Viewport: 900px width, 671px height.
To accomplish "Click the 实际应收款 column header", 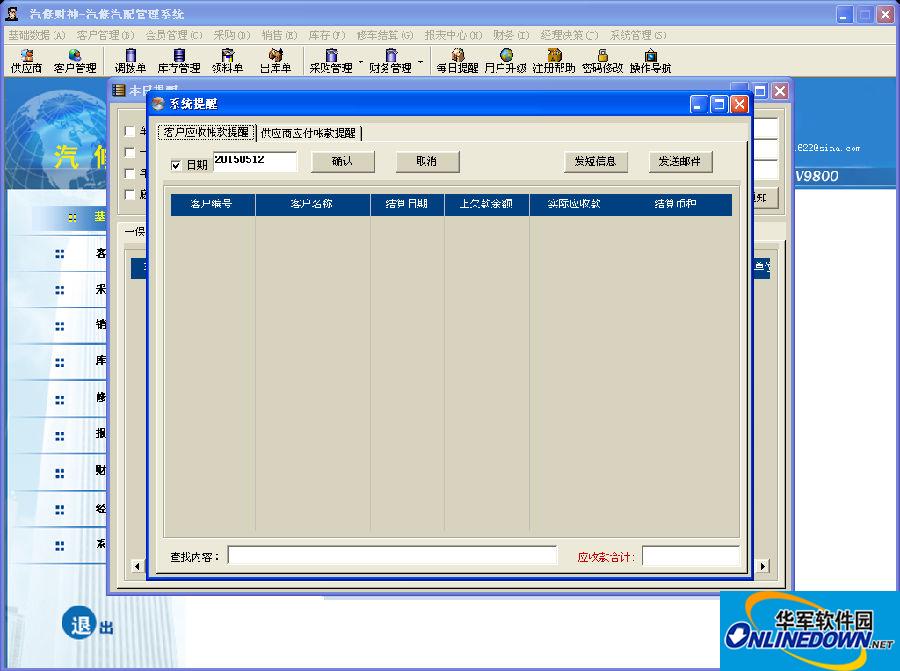I will click(x=574, y=204).
